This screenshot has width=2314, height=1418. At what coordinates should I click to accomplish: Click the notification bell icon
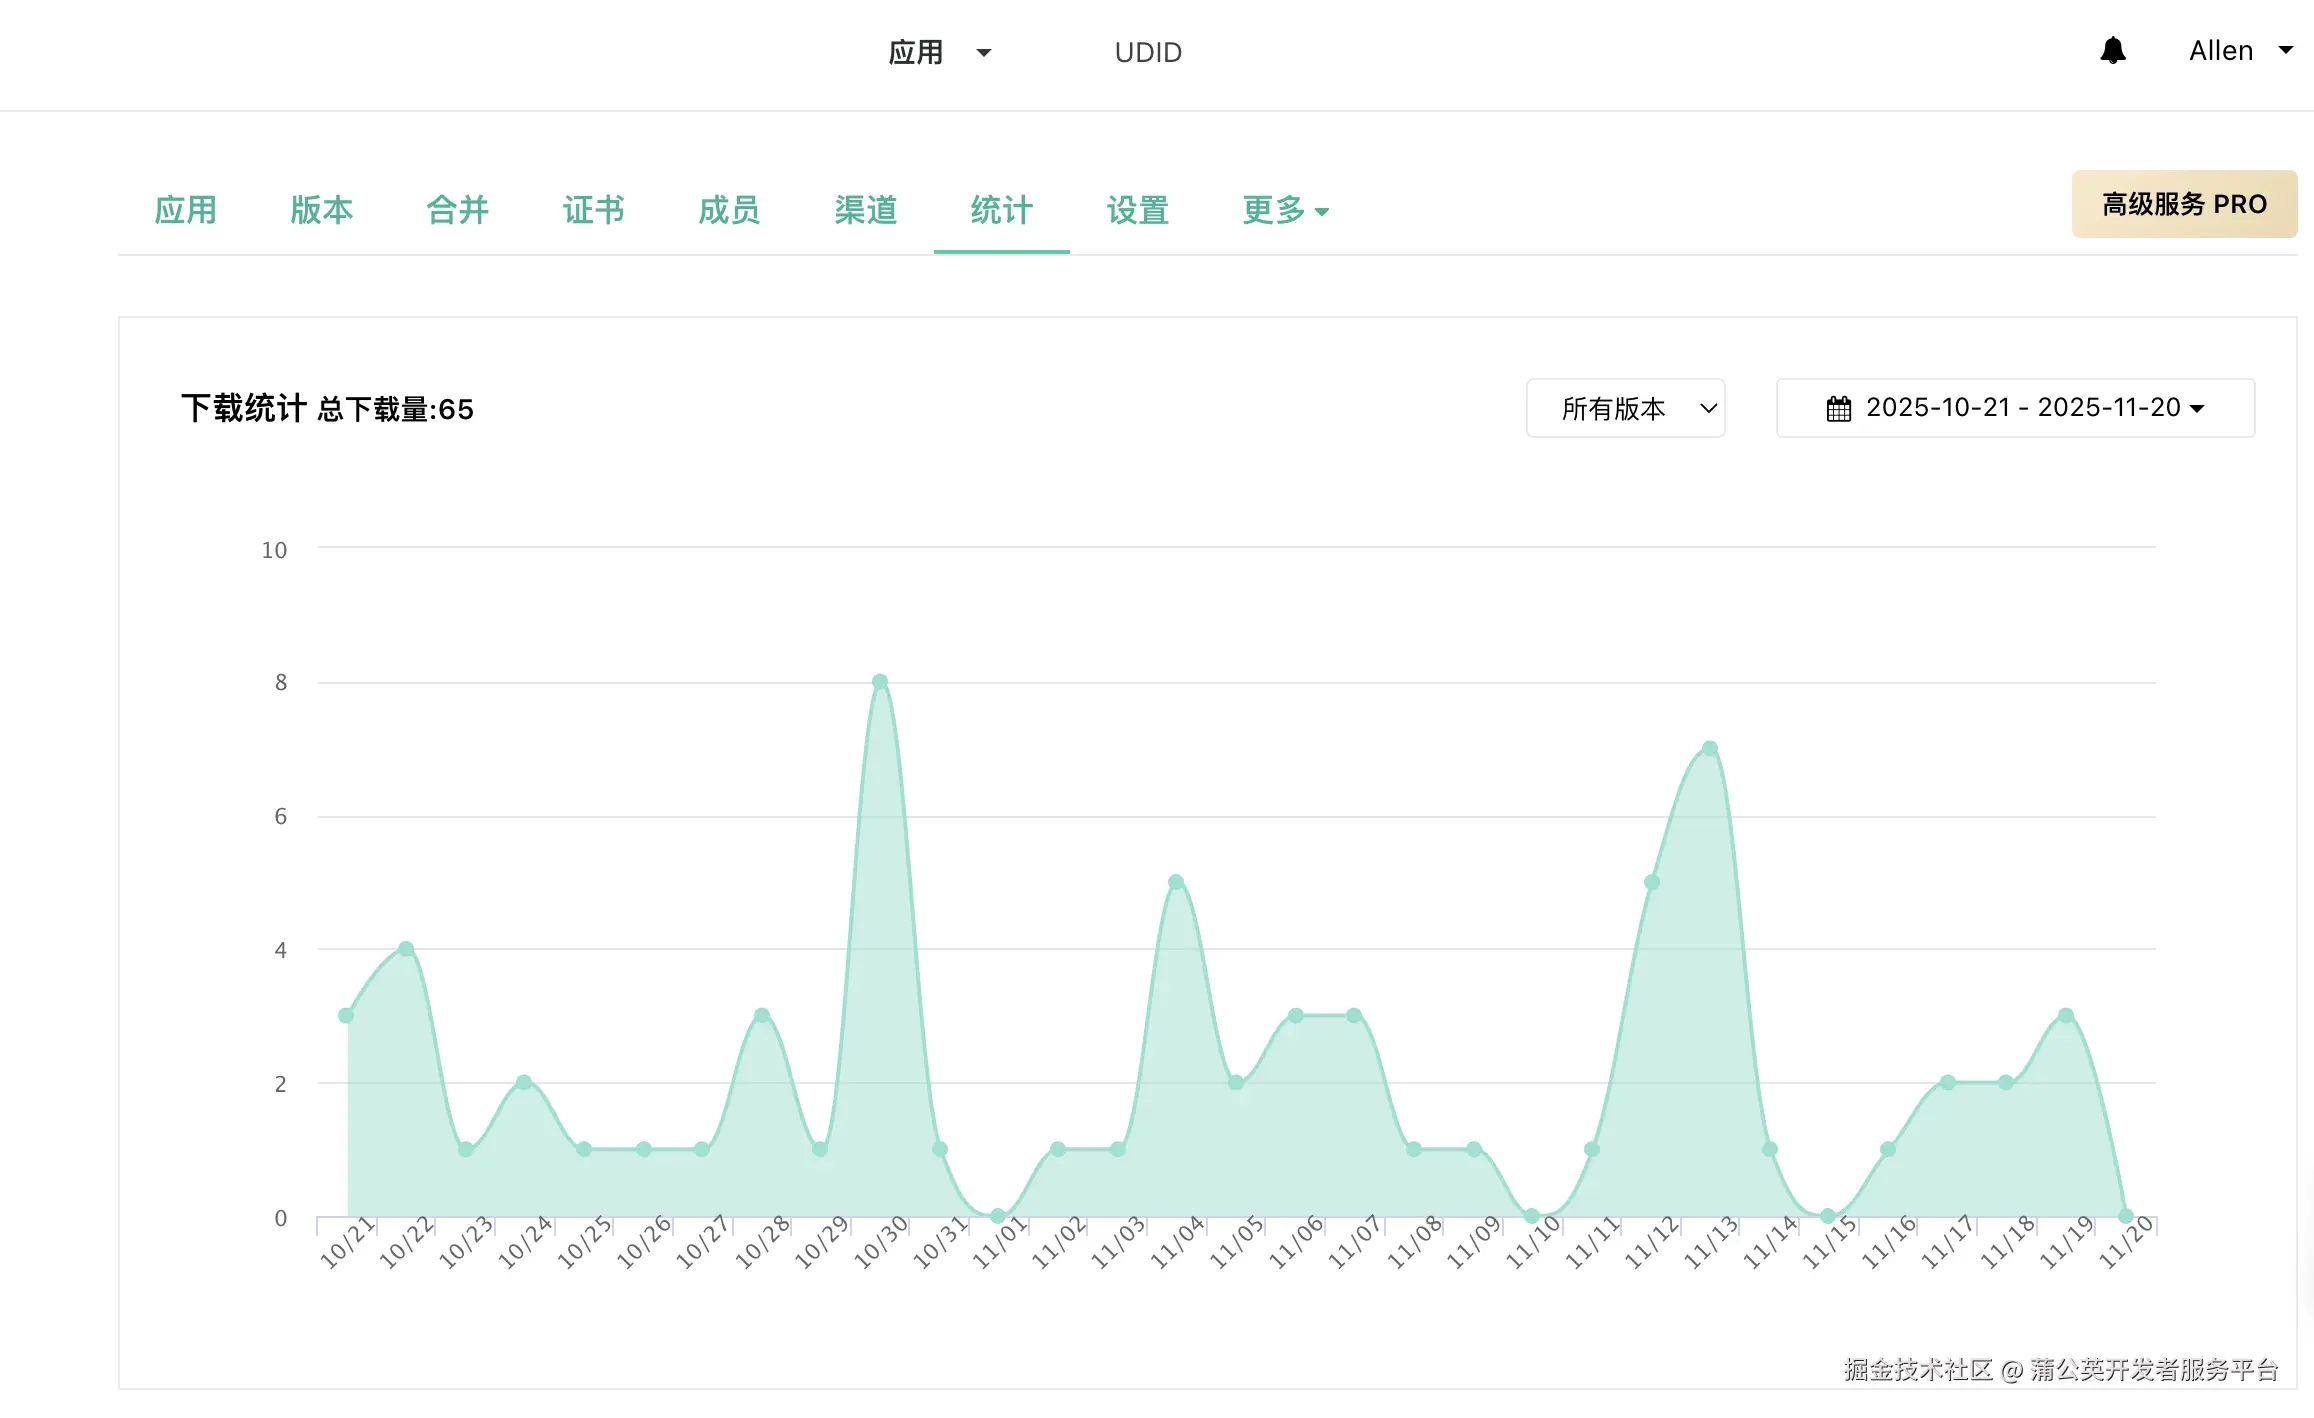tap(2112, 51)
